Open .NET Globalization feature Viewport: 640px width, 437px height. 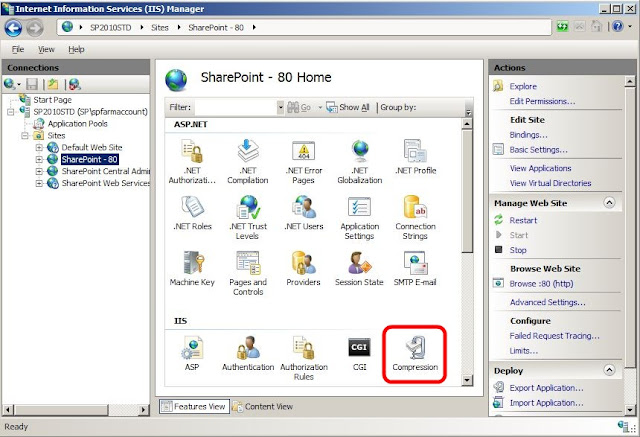click(360, 162)
